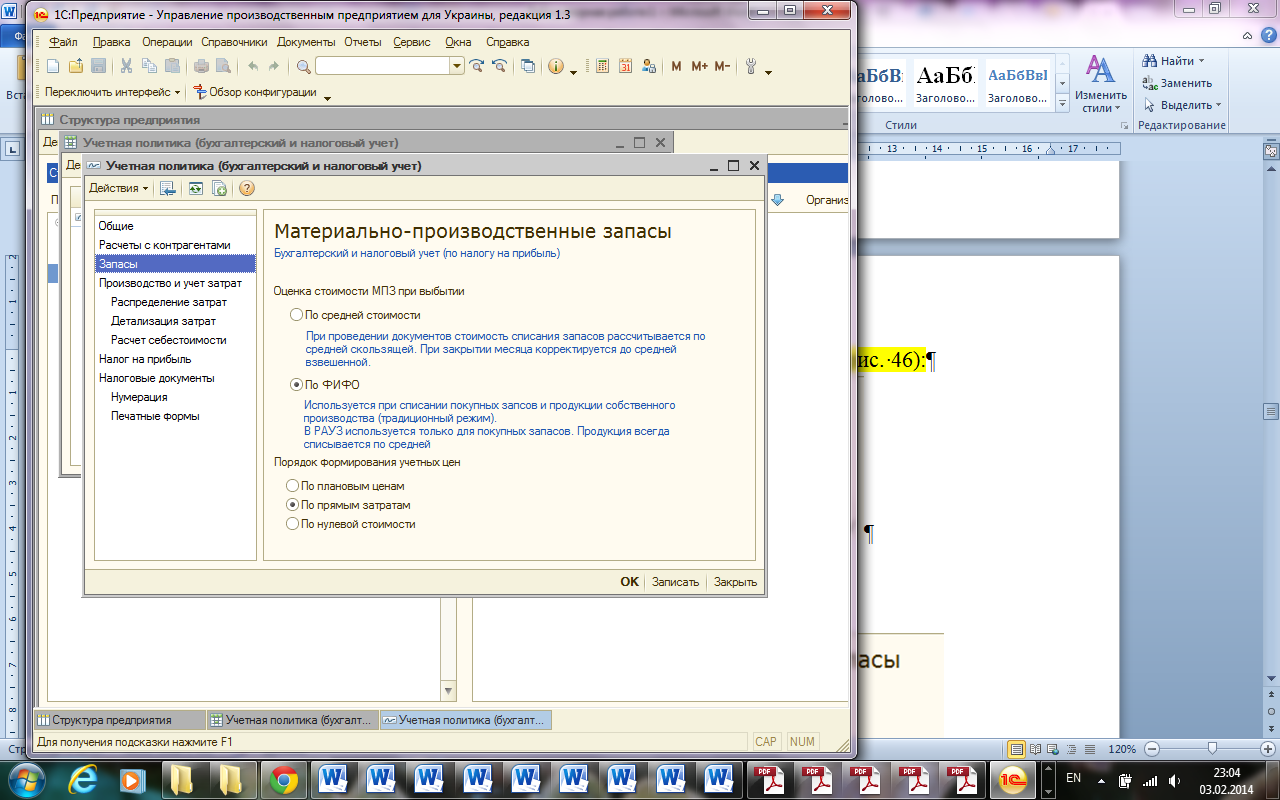Click the Paste clipboard icon in the 1C toolbar

[172, 66]
